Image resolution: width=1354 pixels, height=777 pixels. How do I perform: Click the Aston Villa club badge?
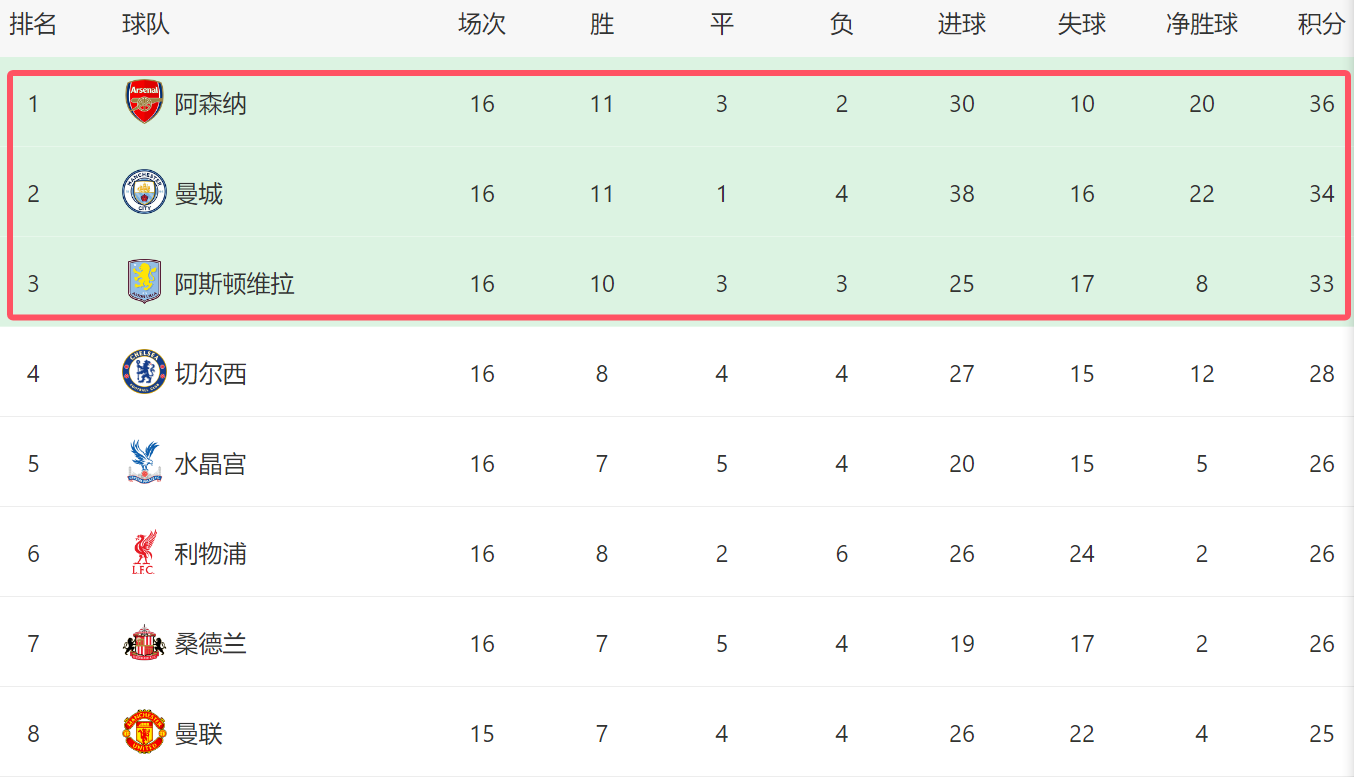[x=144, y=283]
